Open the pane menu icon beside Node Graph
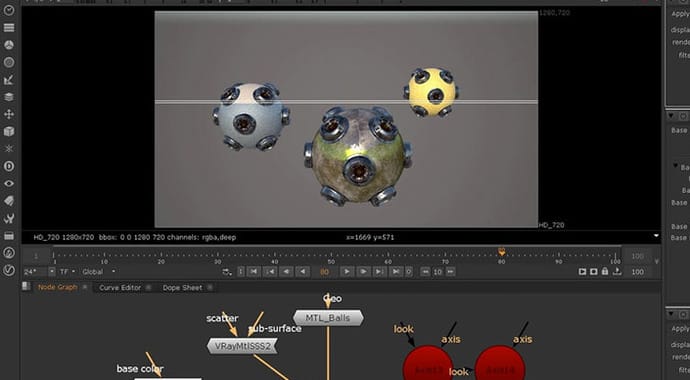This screenshot has width=690, height=380. pyautogui.click(x=26, y=287)
